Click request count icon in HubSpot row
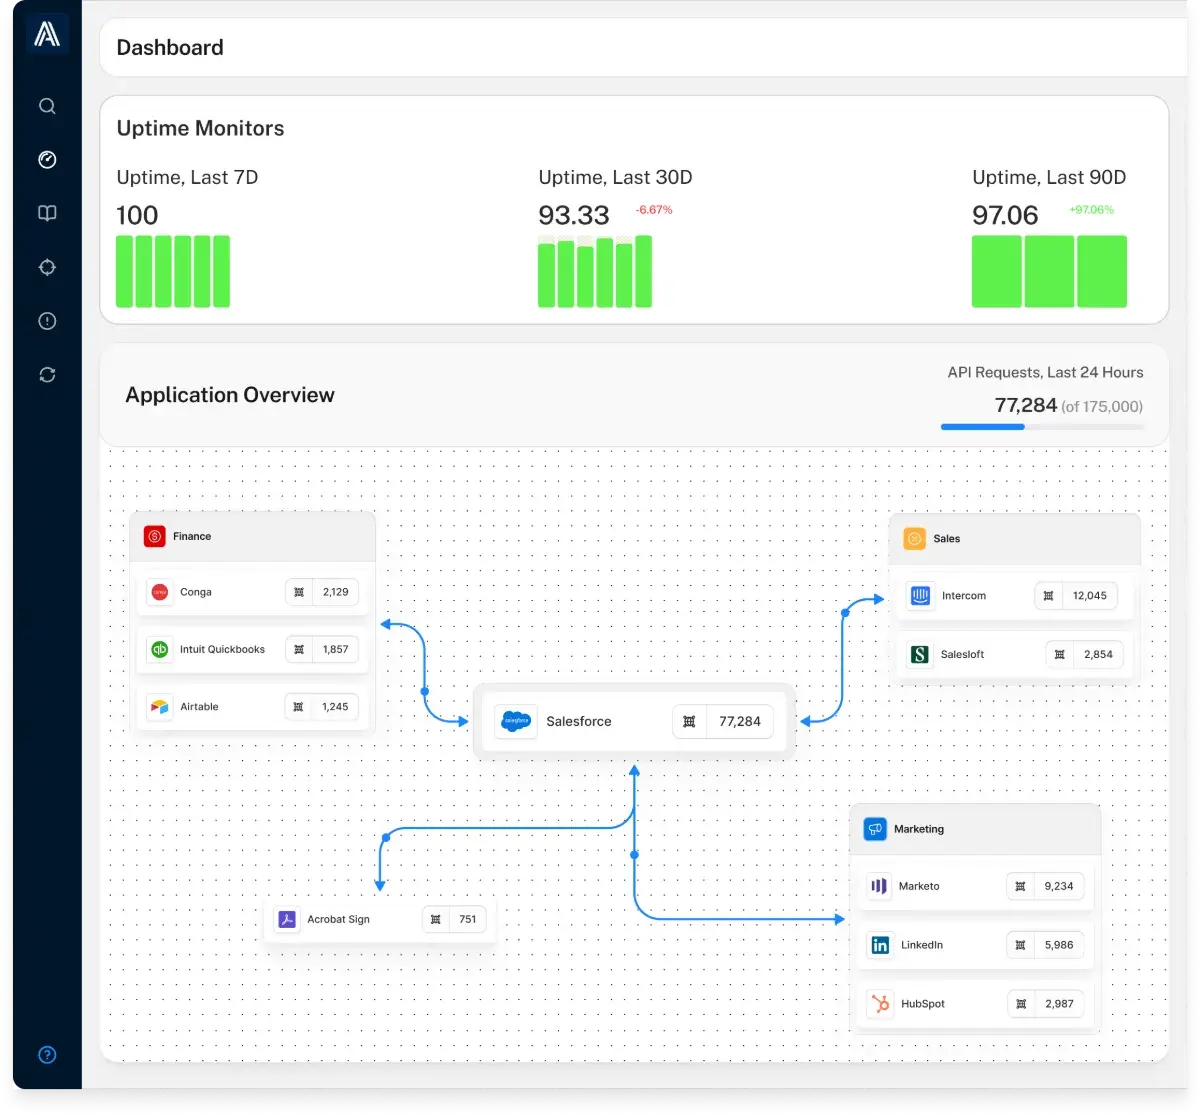1200x1115 pixels. pos(1020,1004)
